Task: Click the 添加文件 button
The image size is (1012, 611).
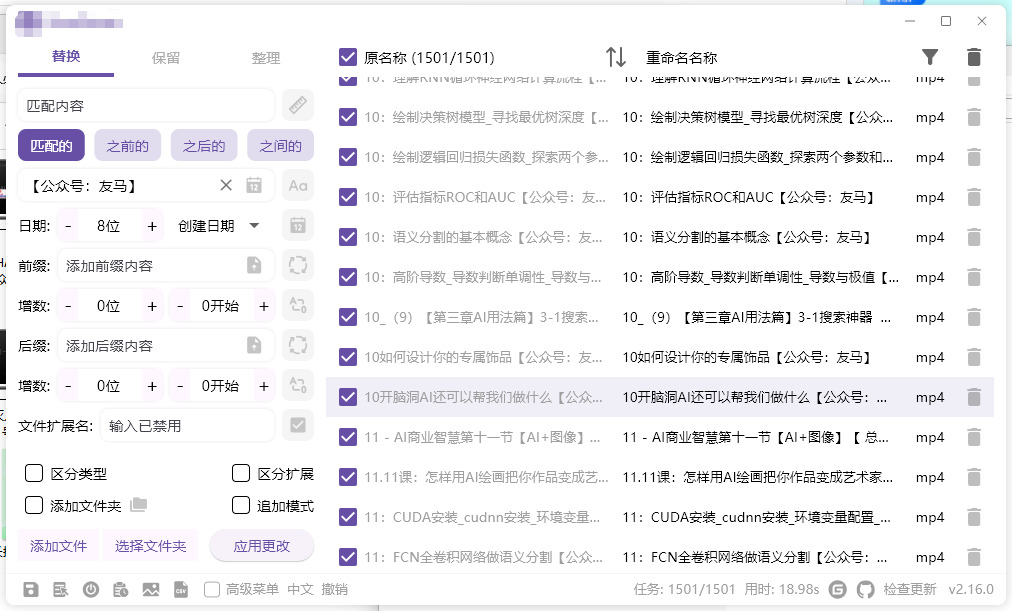Action: 59,546
